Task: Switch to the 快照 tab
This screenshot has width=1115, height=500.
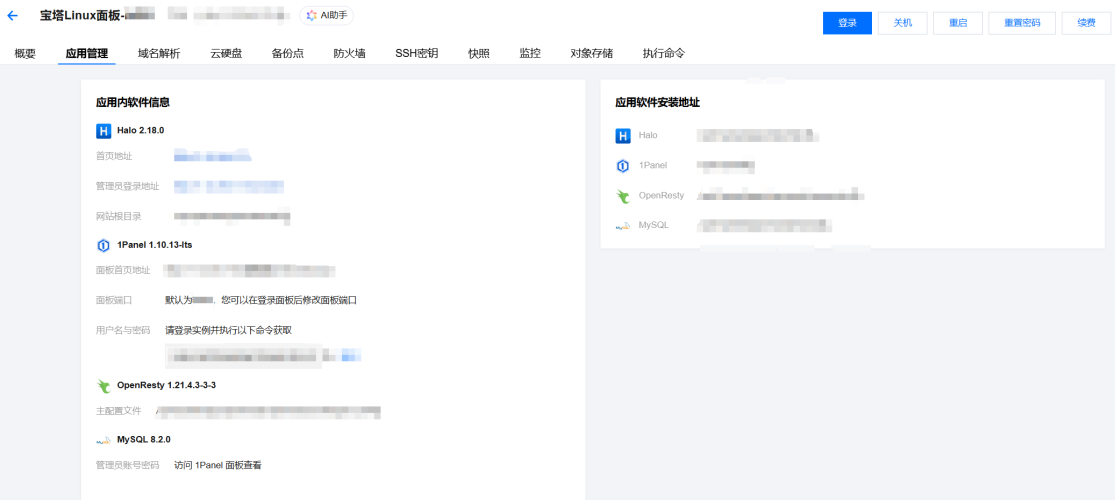Action: pyautogui.click(x=479, y=53)
